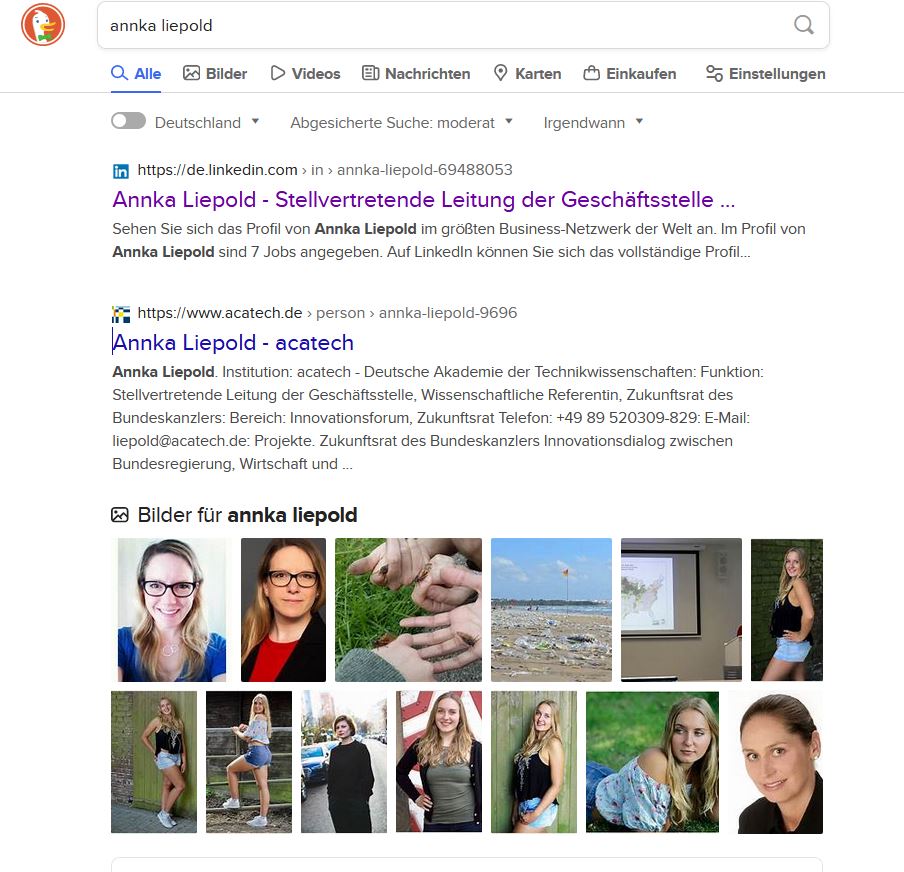Open the beach with litter image thumbnail

[x=551, y=610]
